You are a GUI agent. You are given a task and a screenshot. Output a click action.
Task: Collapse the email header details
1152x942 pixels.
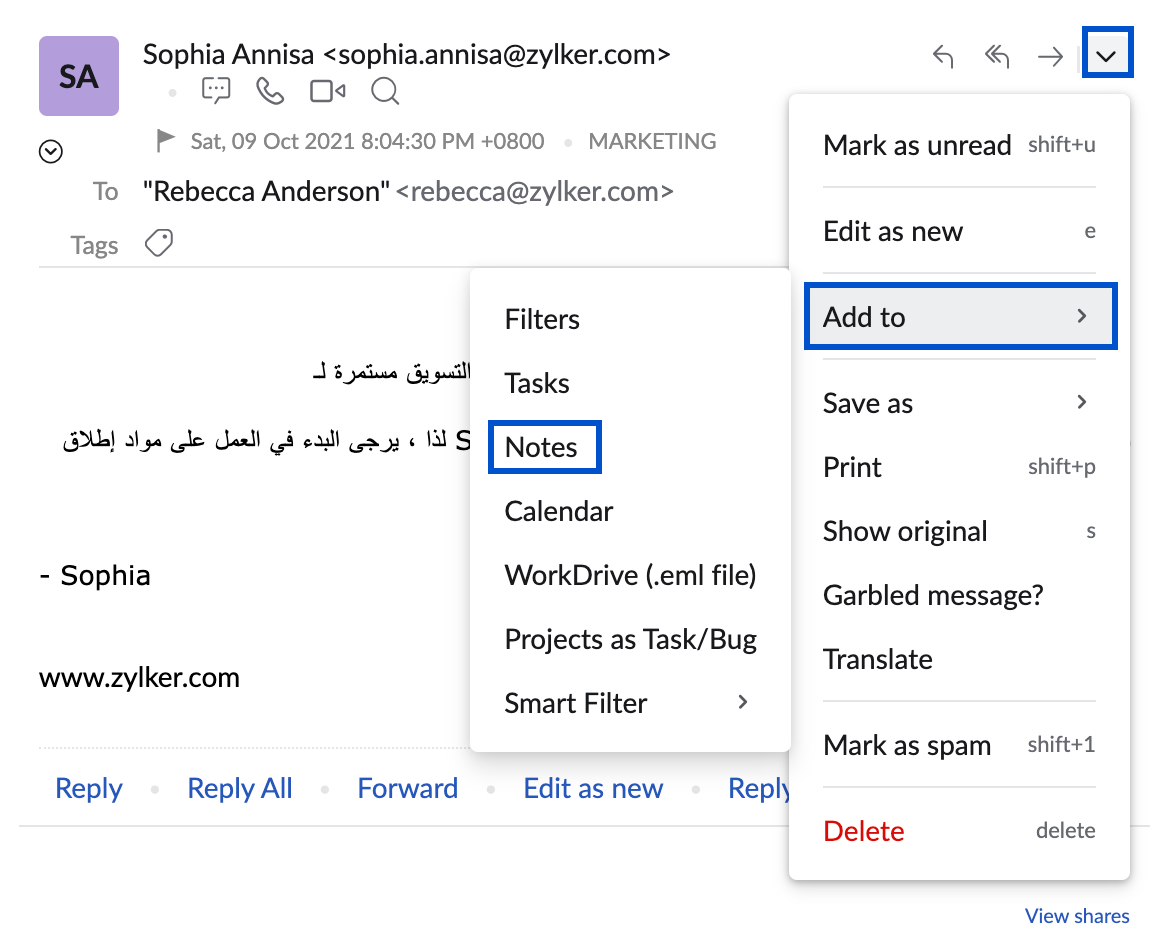[x=50, y=152]
